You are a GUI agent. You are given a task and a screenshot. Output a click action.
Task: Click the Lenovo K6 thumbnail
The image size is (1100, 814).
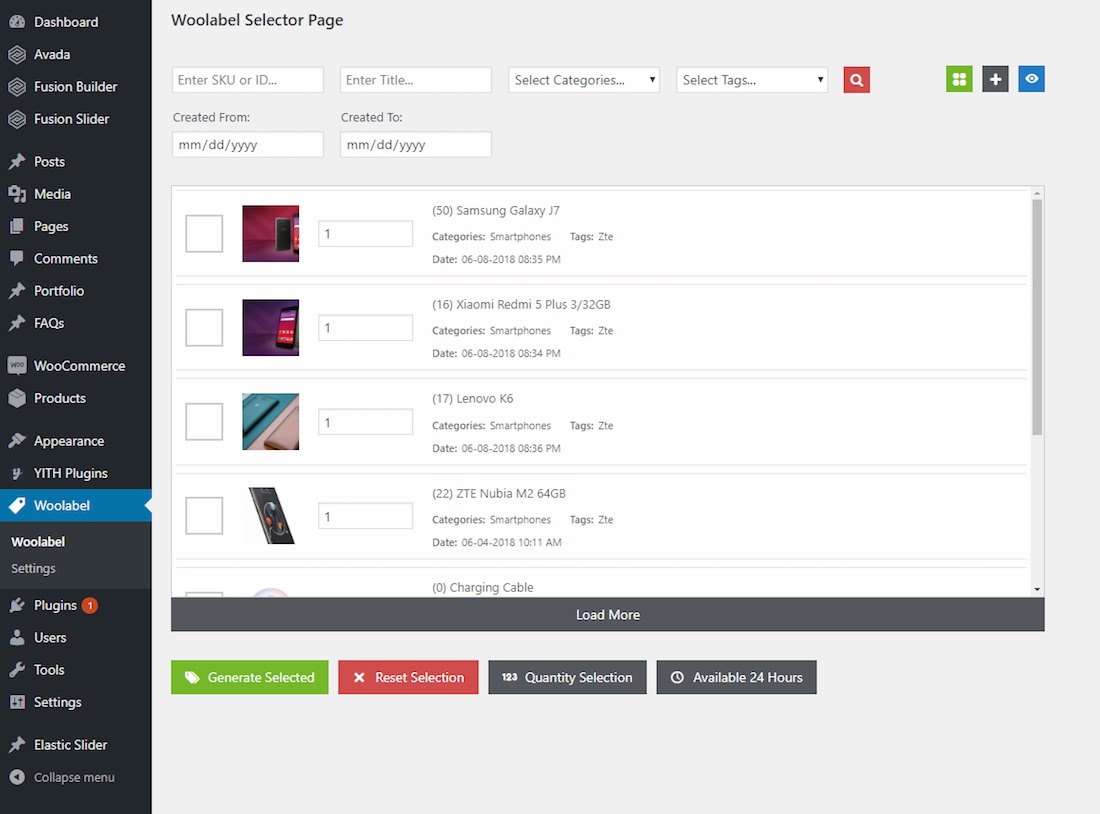(271, 422)
